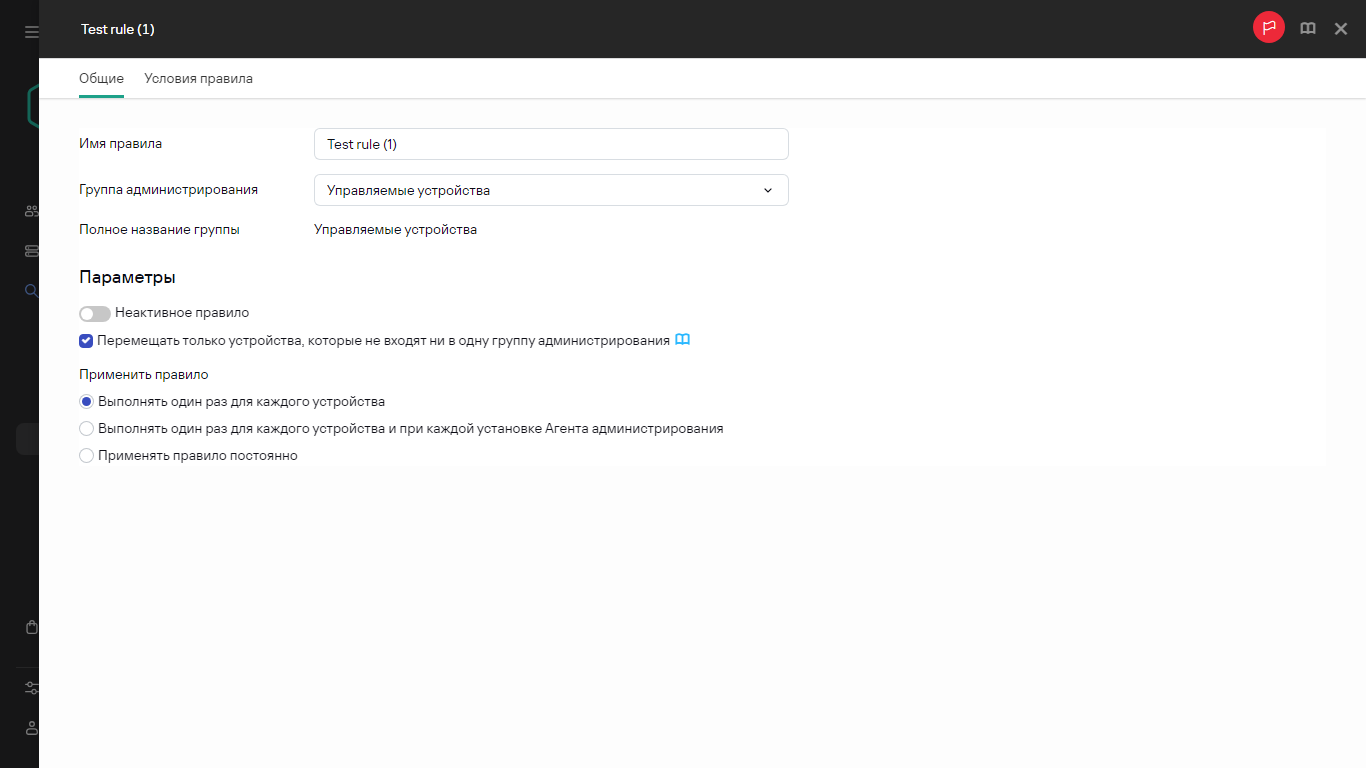Viewport: 1366px width, 768px height.
Task: Select the Общие tab
Action: coord(101,79)
